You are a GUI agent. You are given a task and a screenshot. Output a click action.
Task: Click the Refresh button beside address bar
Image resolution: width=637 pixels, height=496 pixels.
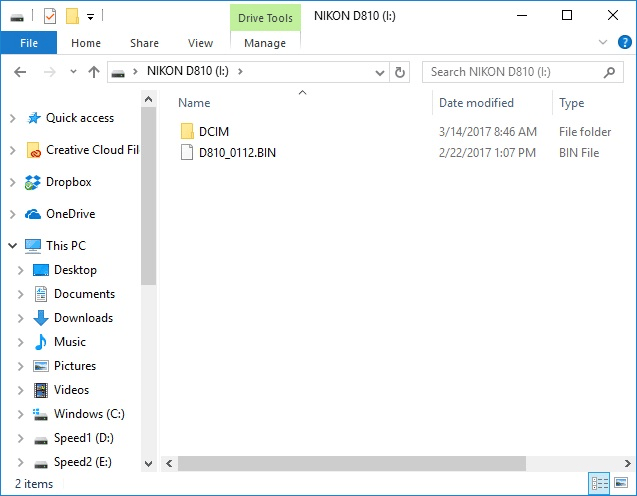(x=400, y=72)
